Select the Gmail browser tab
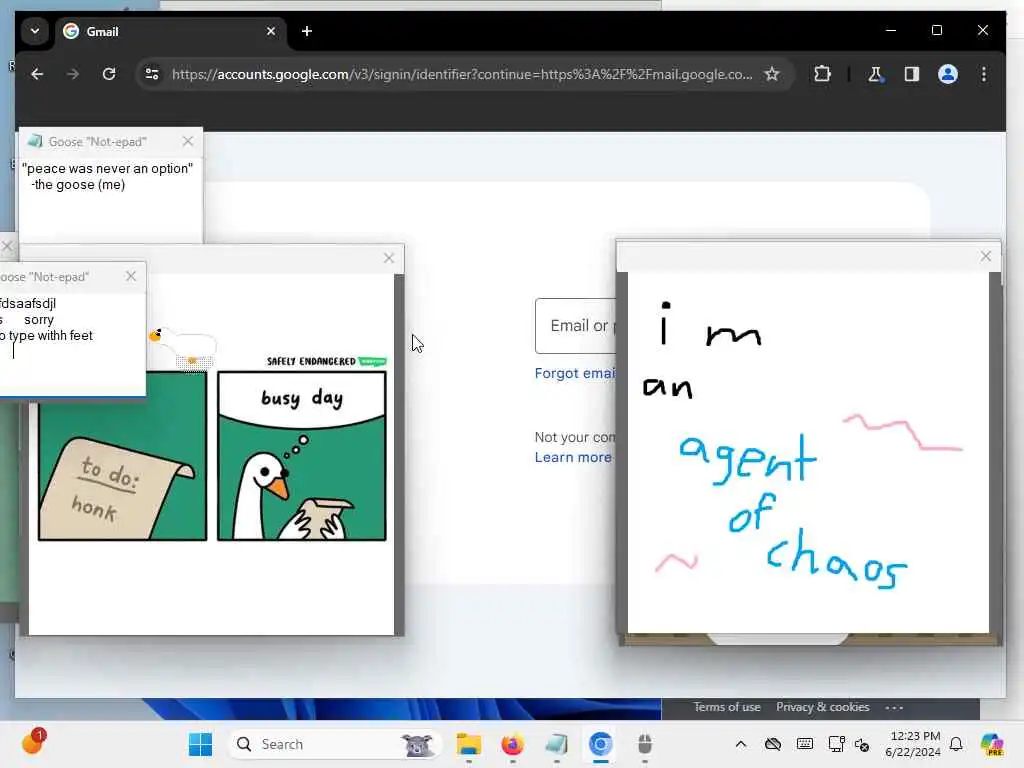 pos(170,31)
